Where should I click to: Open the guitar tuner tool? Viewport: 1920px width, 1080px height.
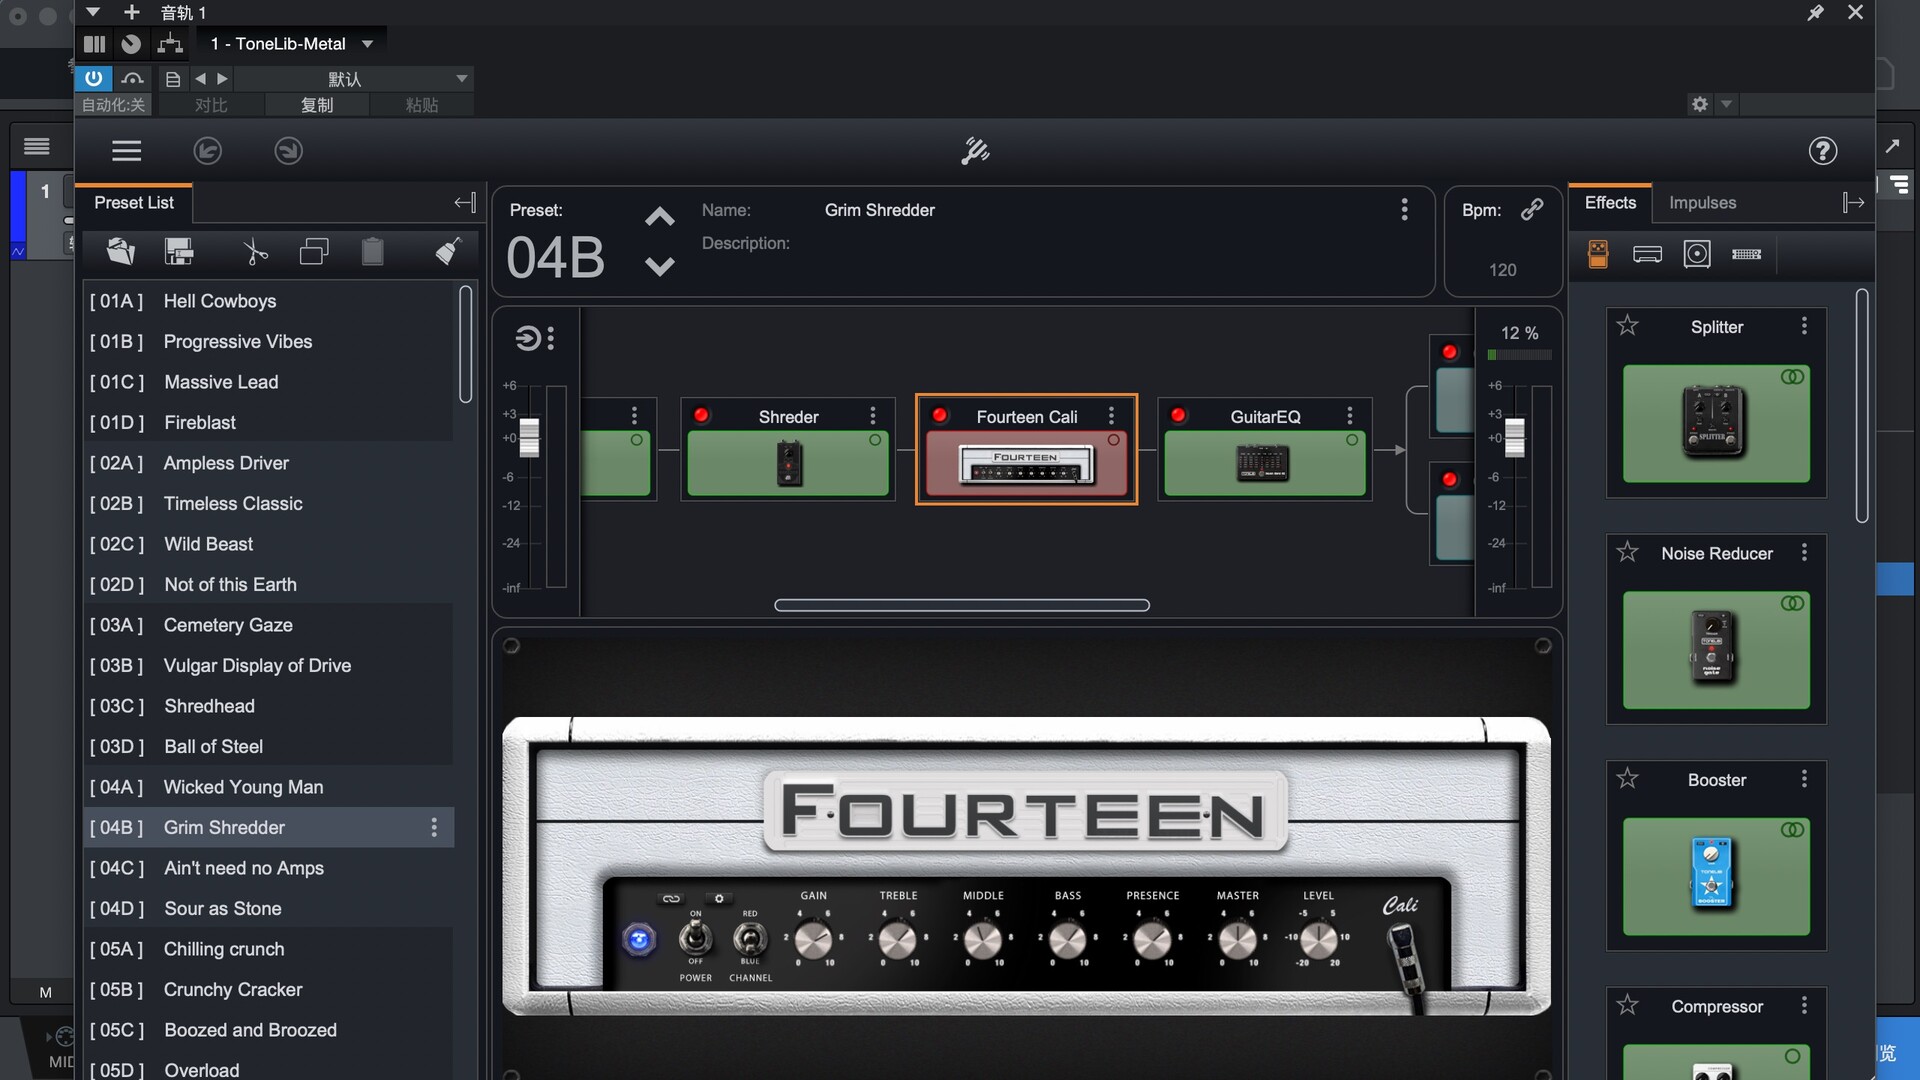pyautogui.click(x=975, y=150)
